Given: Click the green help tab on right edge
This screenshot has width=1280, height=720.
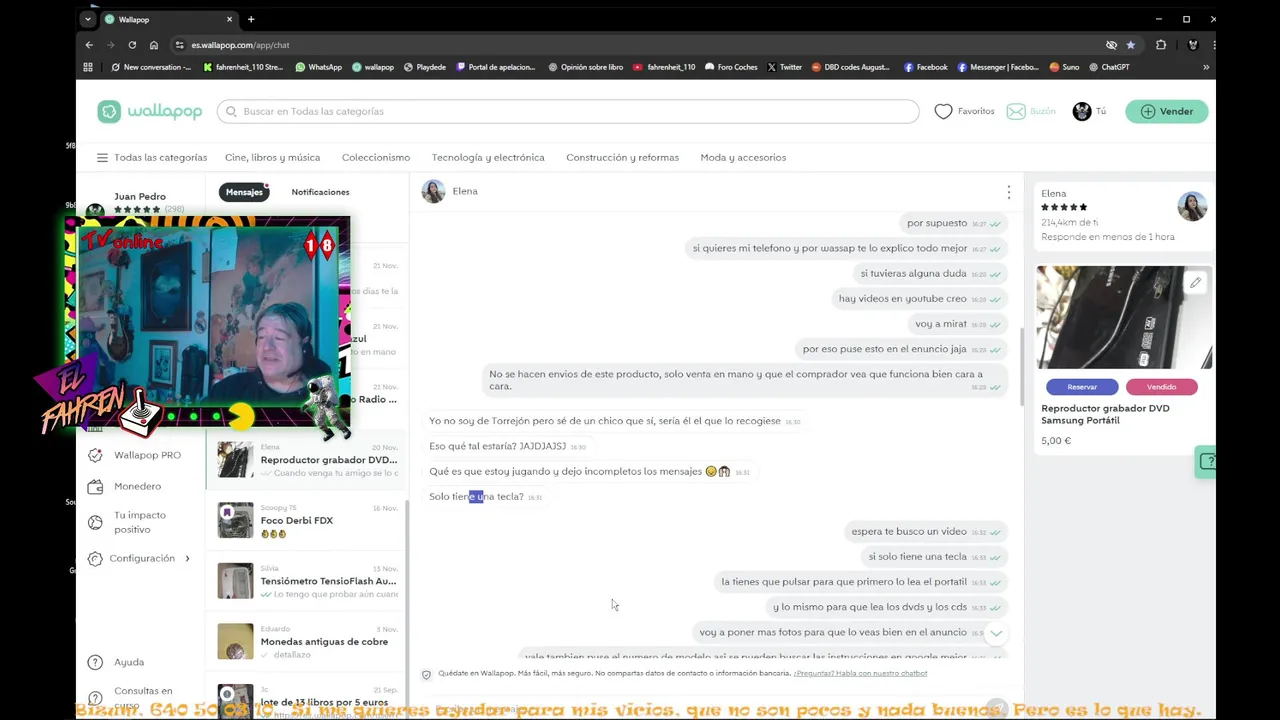Looking at the screenshot, I should (x=1206, y=461).
